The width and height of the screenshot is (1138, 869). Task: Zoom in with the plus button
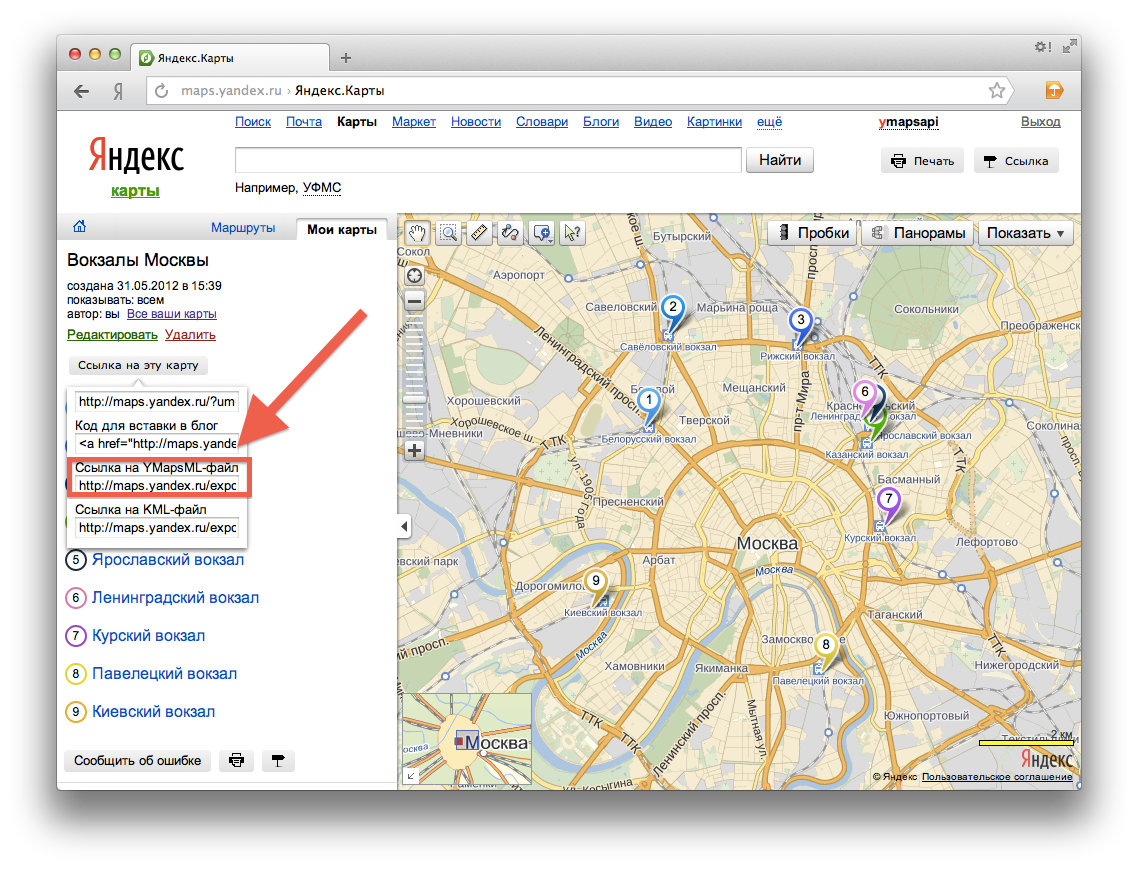click(414, 450)
